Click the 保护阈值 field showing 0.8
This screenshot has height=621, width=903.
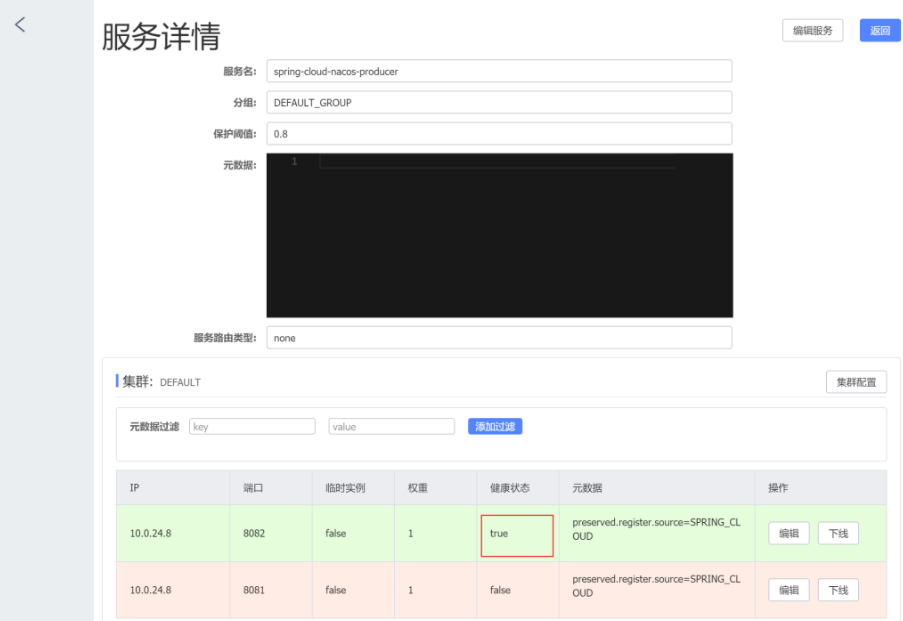pos(498,133)
